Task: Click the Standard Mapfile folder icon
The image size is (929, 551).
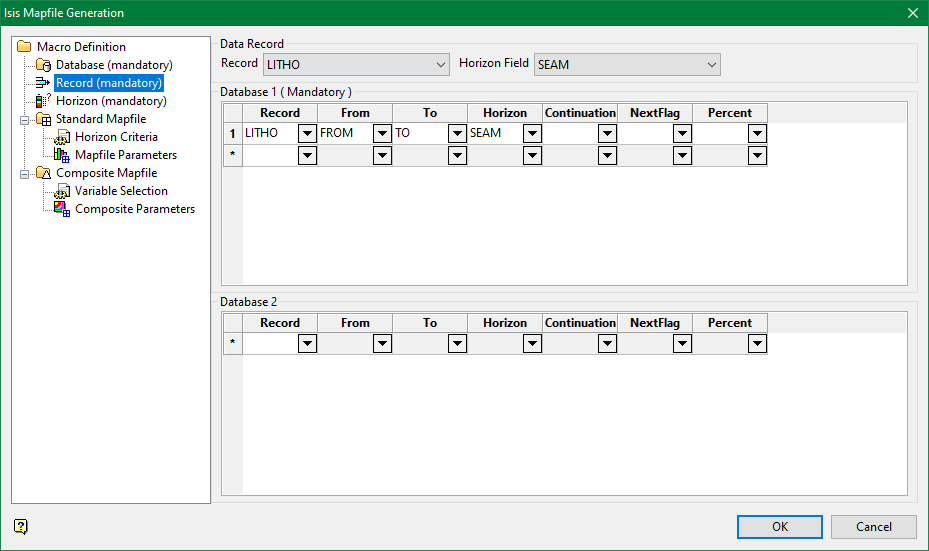Action: [43, 119]
